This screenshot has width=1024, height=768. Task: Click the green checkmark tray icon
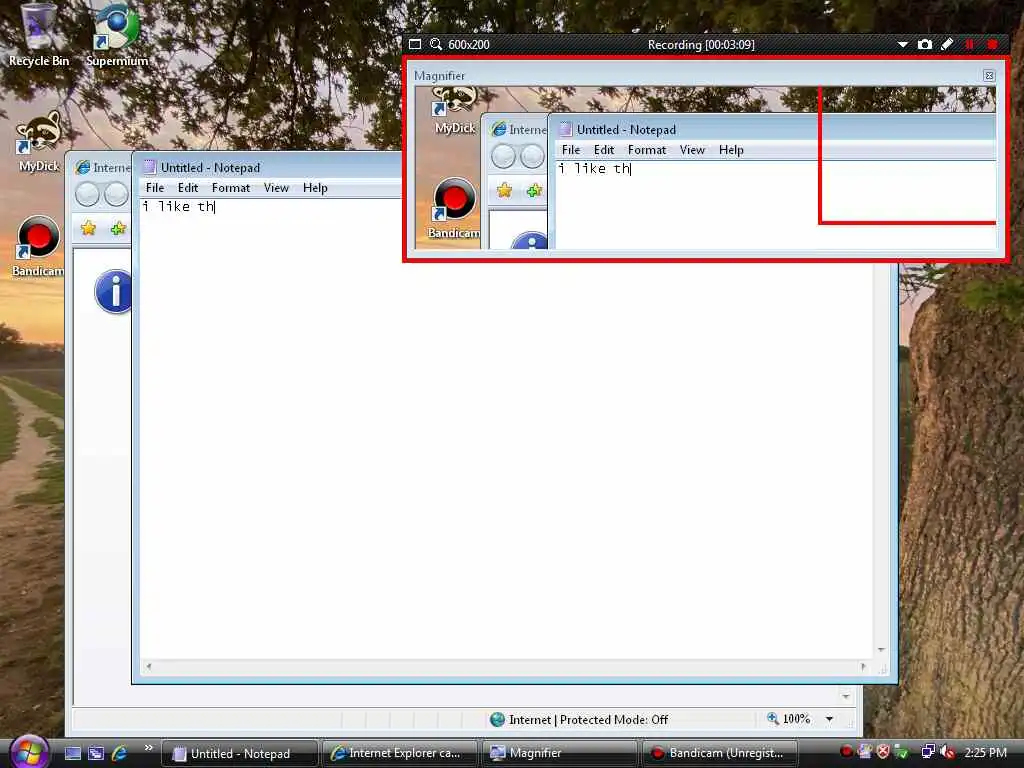tap(902, 752)
